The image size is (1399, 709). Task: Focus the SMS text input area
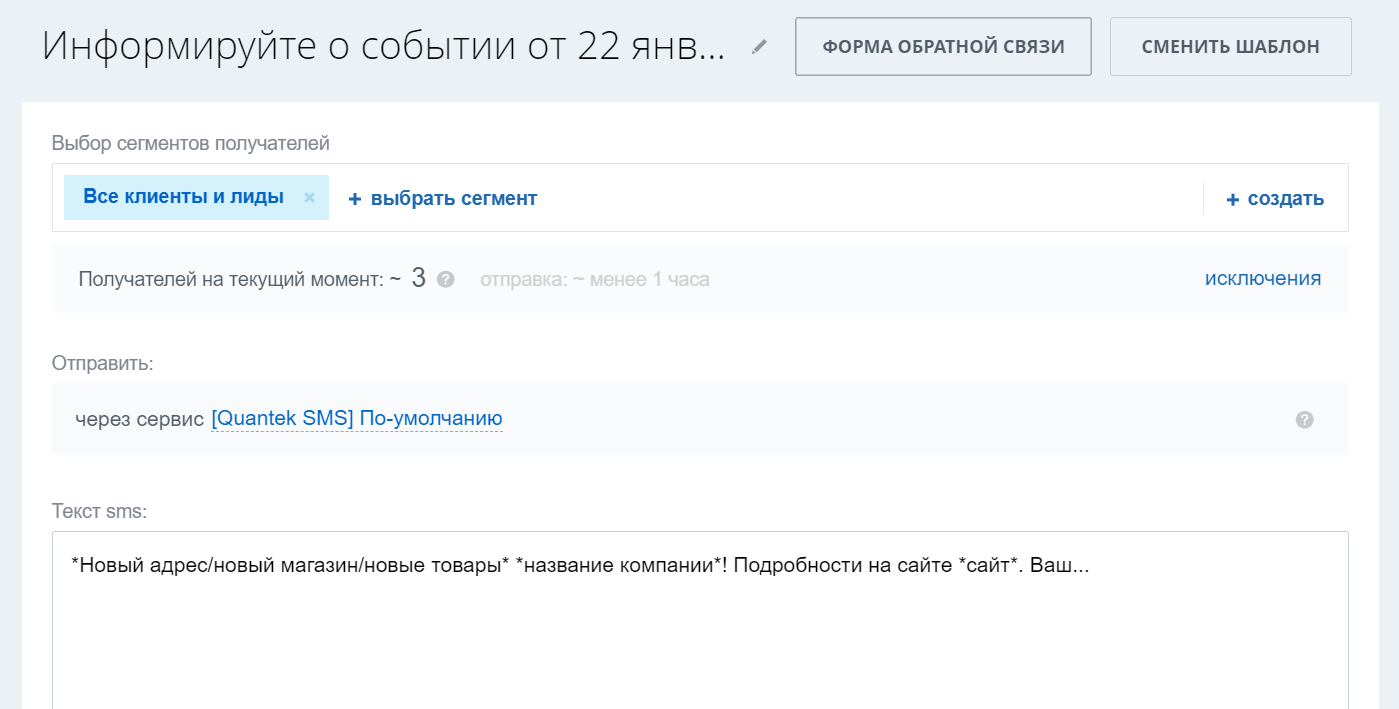coord(700,630)
